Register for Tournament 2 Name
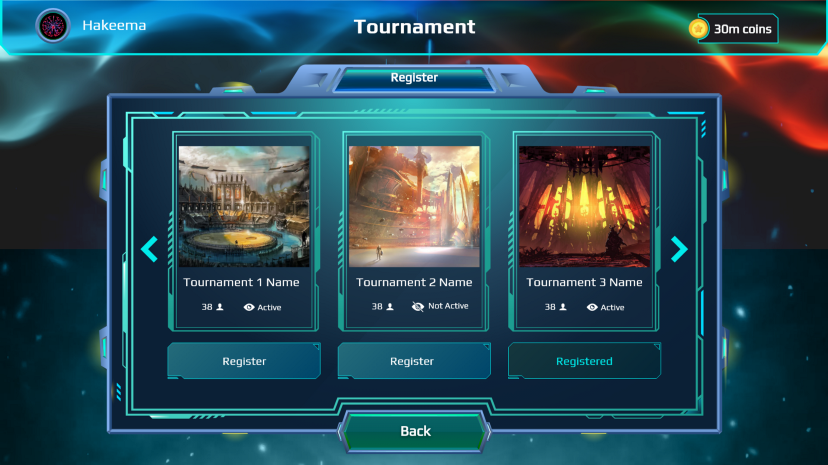The image size is (828, 465). pos(414,361)
